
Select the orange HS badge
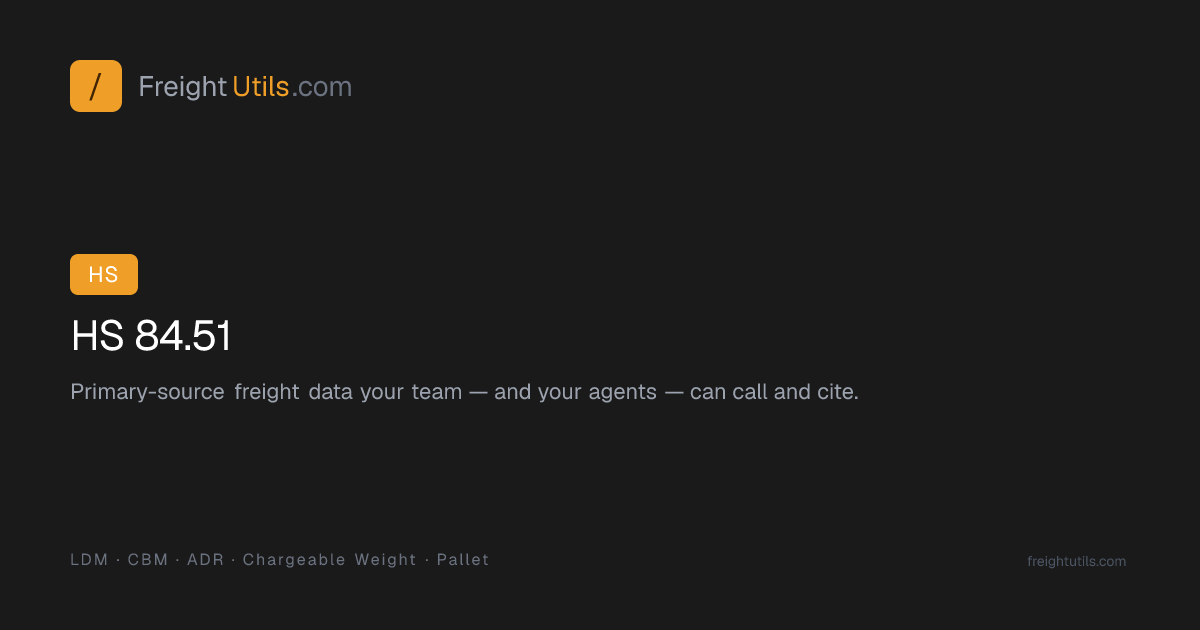[x=104, y=275]
